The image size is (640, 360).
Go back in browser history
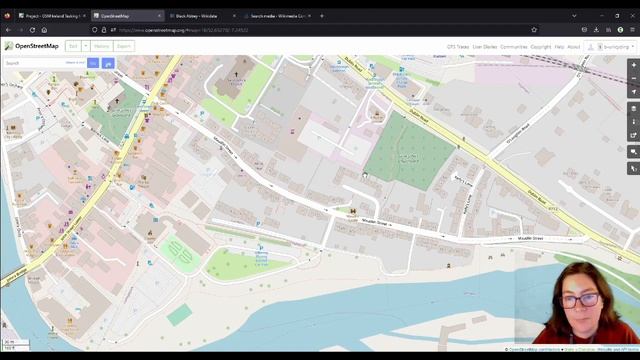(8, 30)
